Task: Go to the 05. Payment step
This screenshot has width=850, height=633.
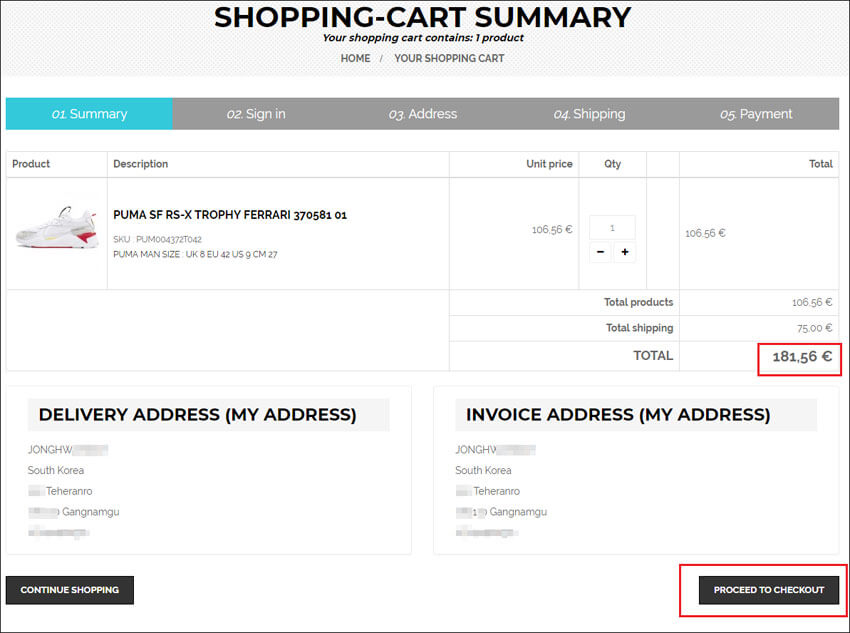Action: point(756,114)
